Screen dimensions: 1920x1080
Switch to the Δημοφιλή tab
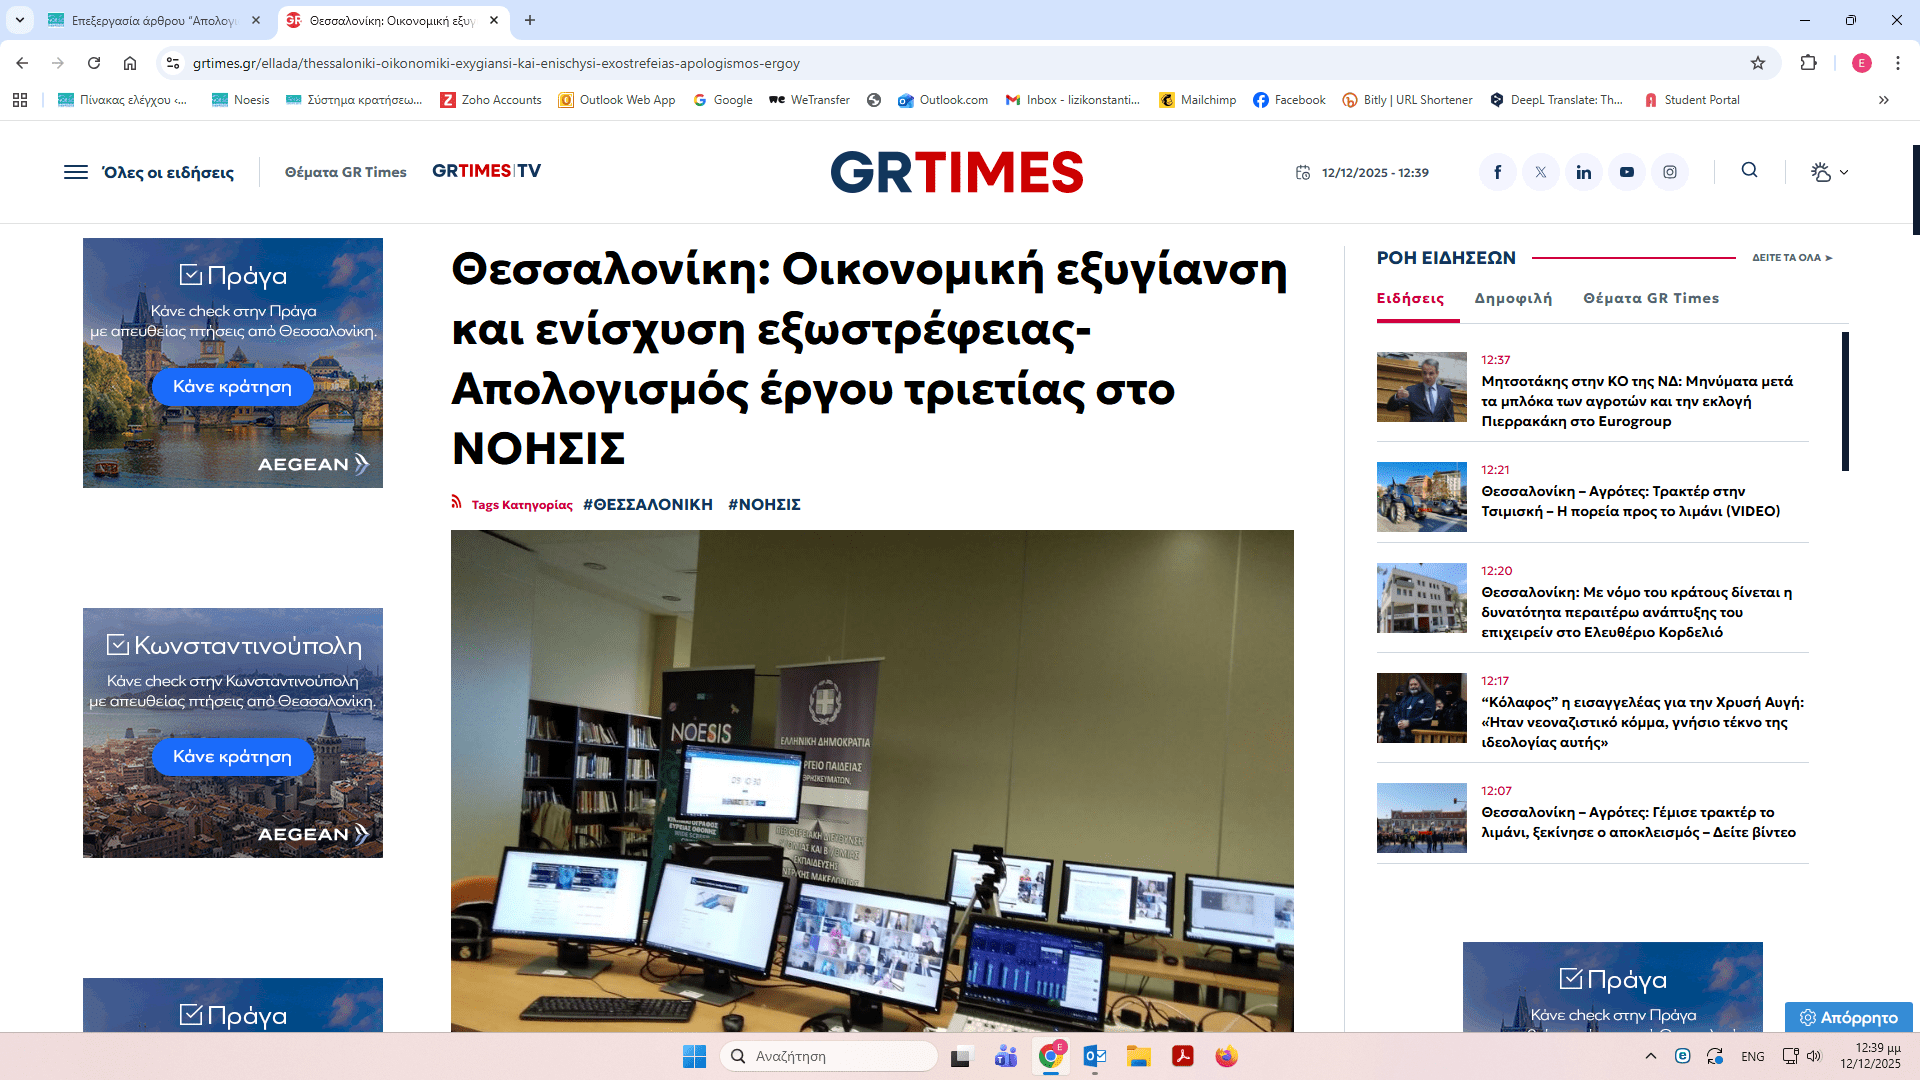pos(1513,298)
